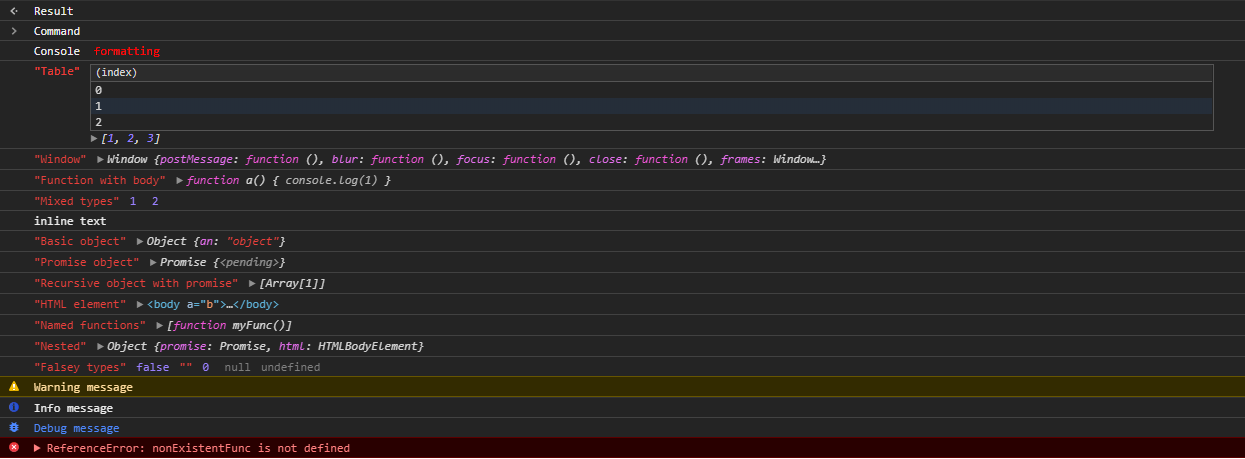This screenshot has width=1245, height=459.
Task: Click the red formatting label text
Action: coord(127,51)
